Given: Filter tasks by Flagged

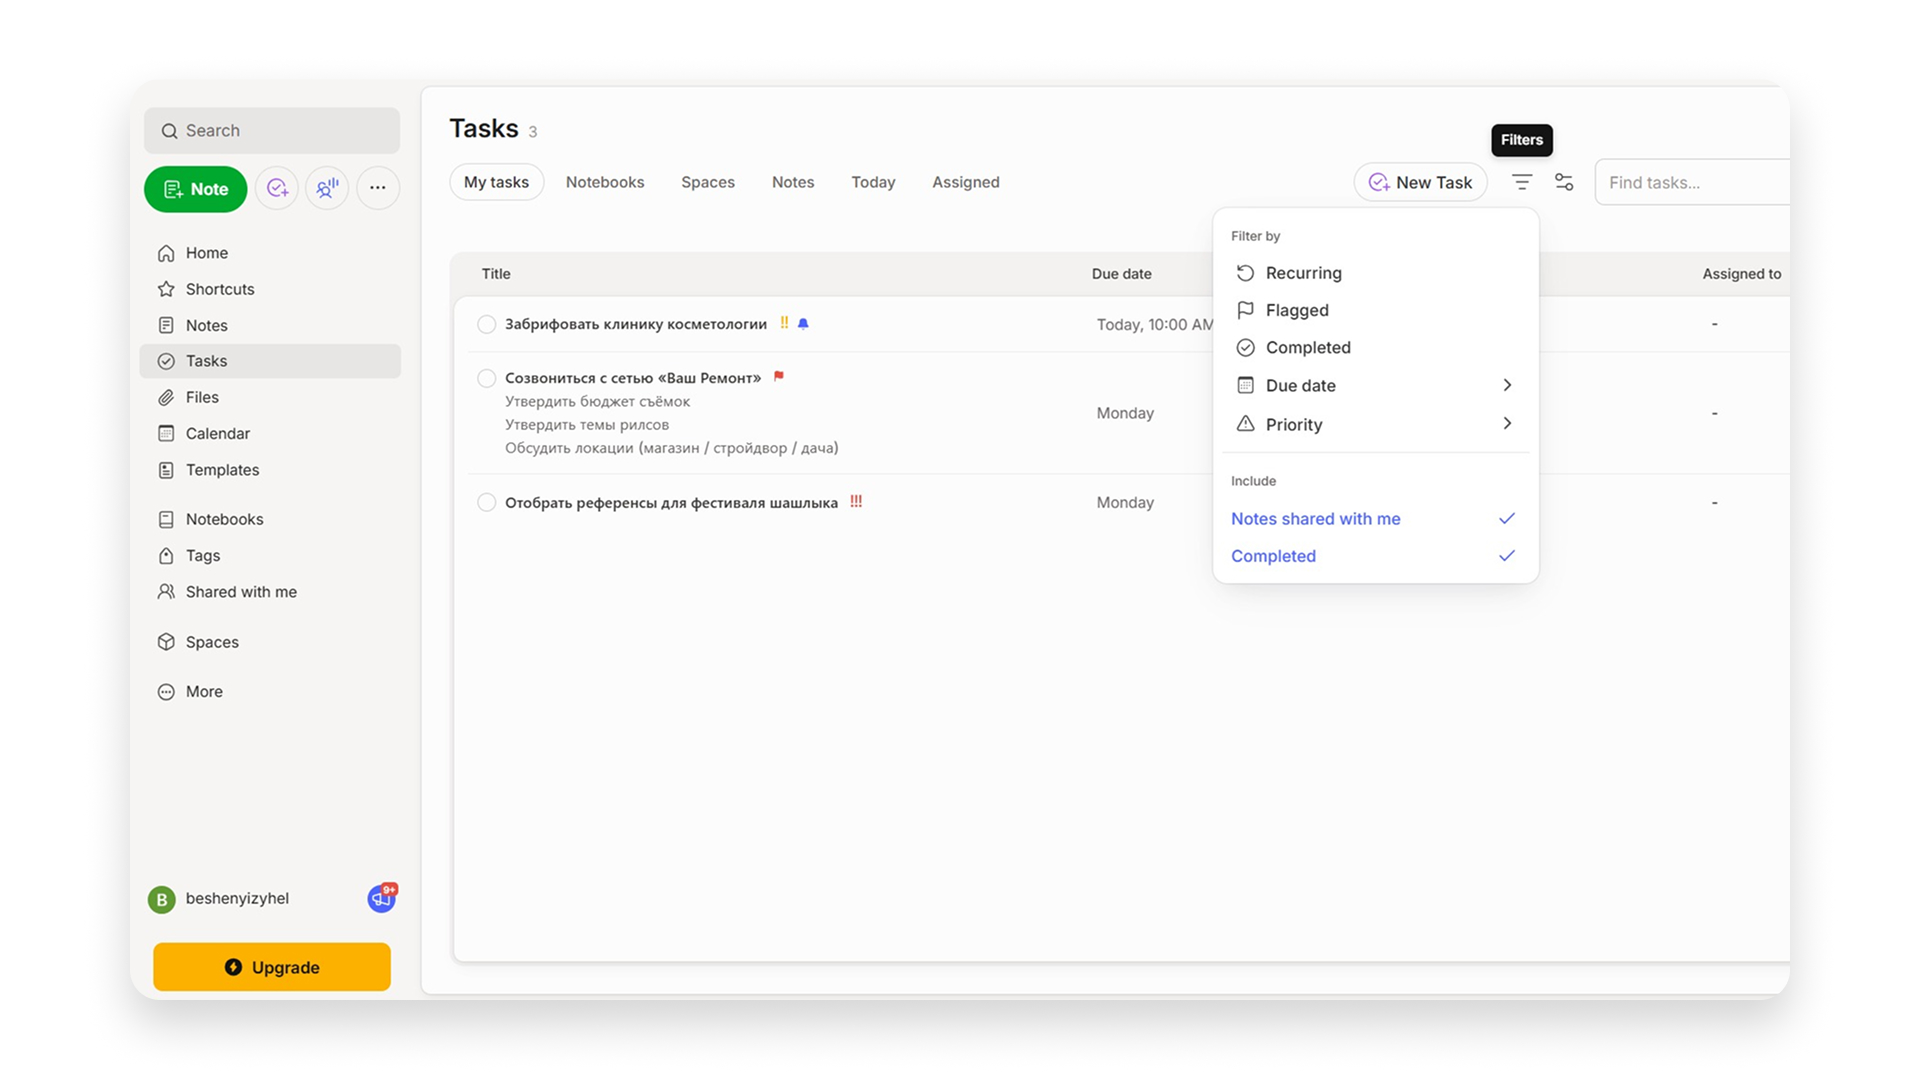Looking at the screenshot, I should click(x=1375, y=310).
